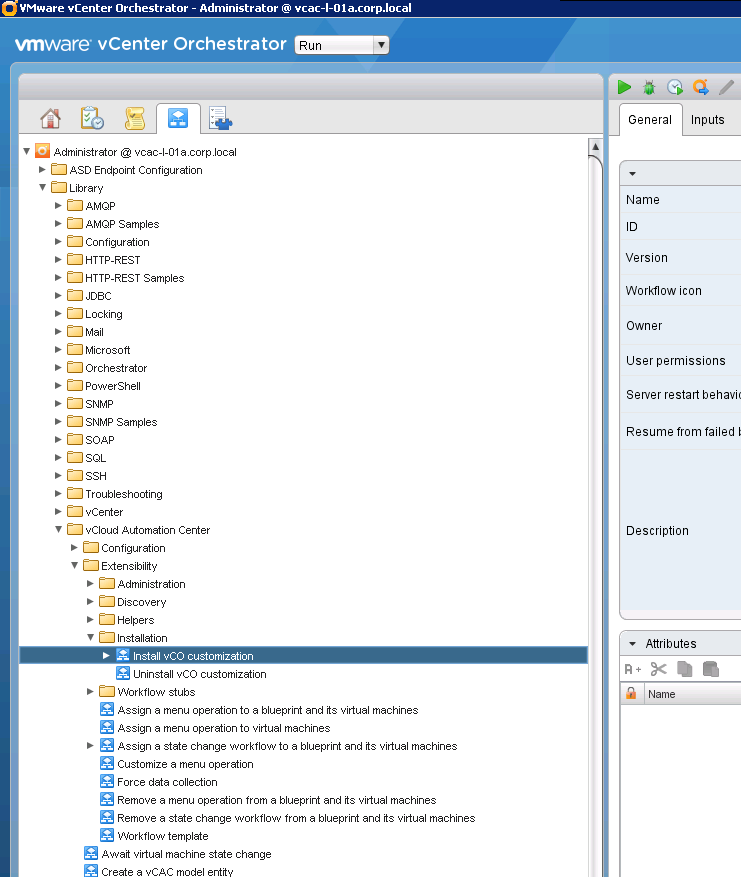Select the Troubleshooting folder
Screen dimensions: 741x877
[124, 494]
